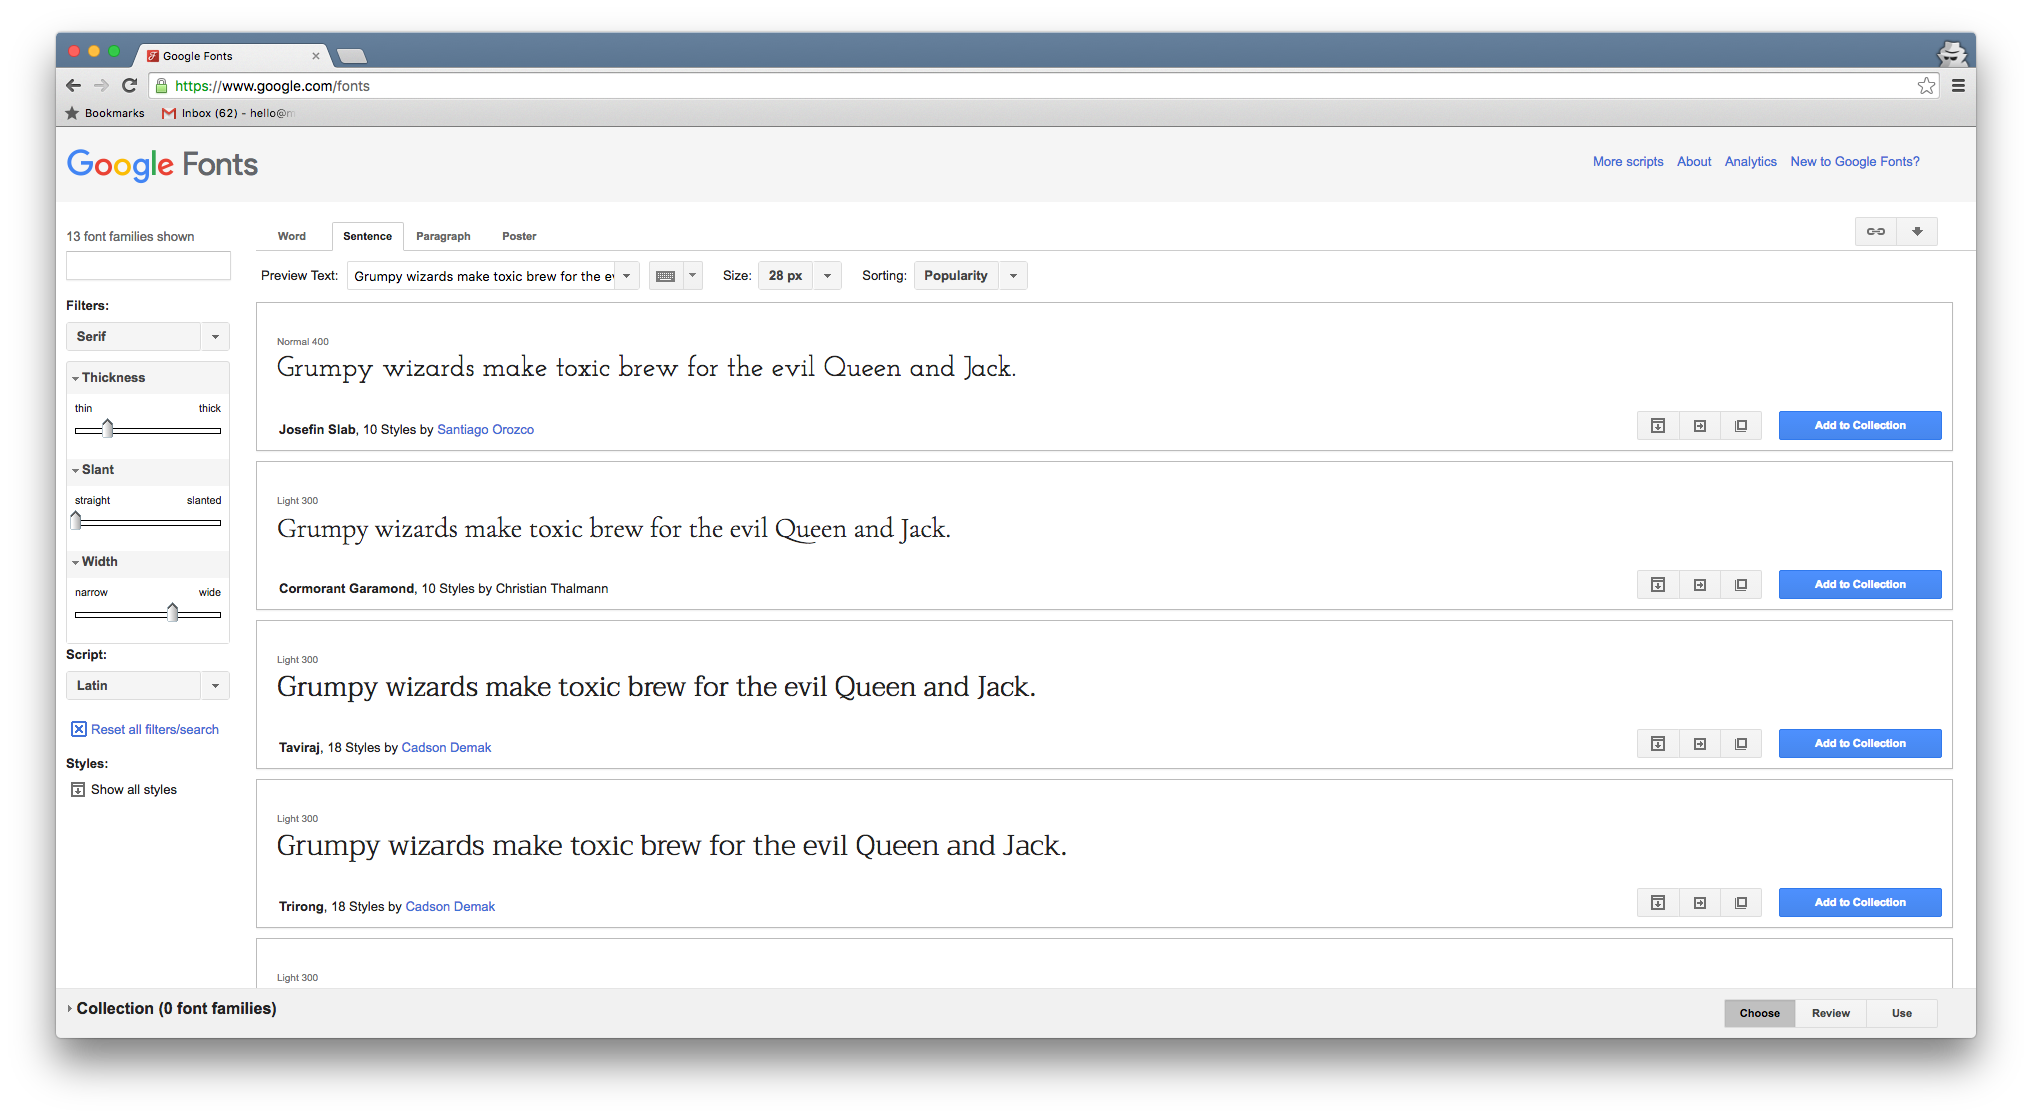The width and height of the screenshot is (2032, 1118).
Task: Open the Chrome hamburger menu
Action: (x=1958, y=86)
